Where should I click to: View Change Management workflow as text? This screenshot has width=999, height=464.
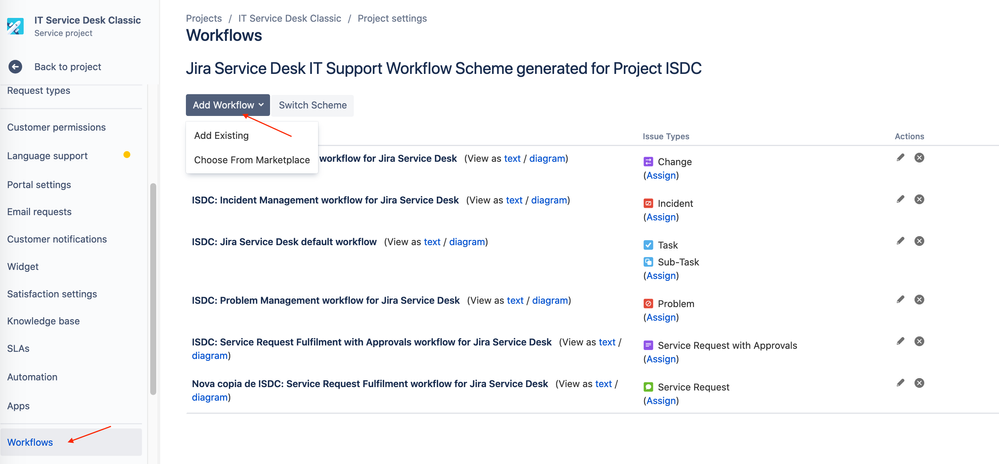[x=512, y=158]
